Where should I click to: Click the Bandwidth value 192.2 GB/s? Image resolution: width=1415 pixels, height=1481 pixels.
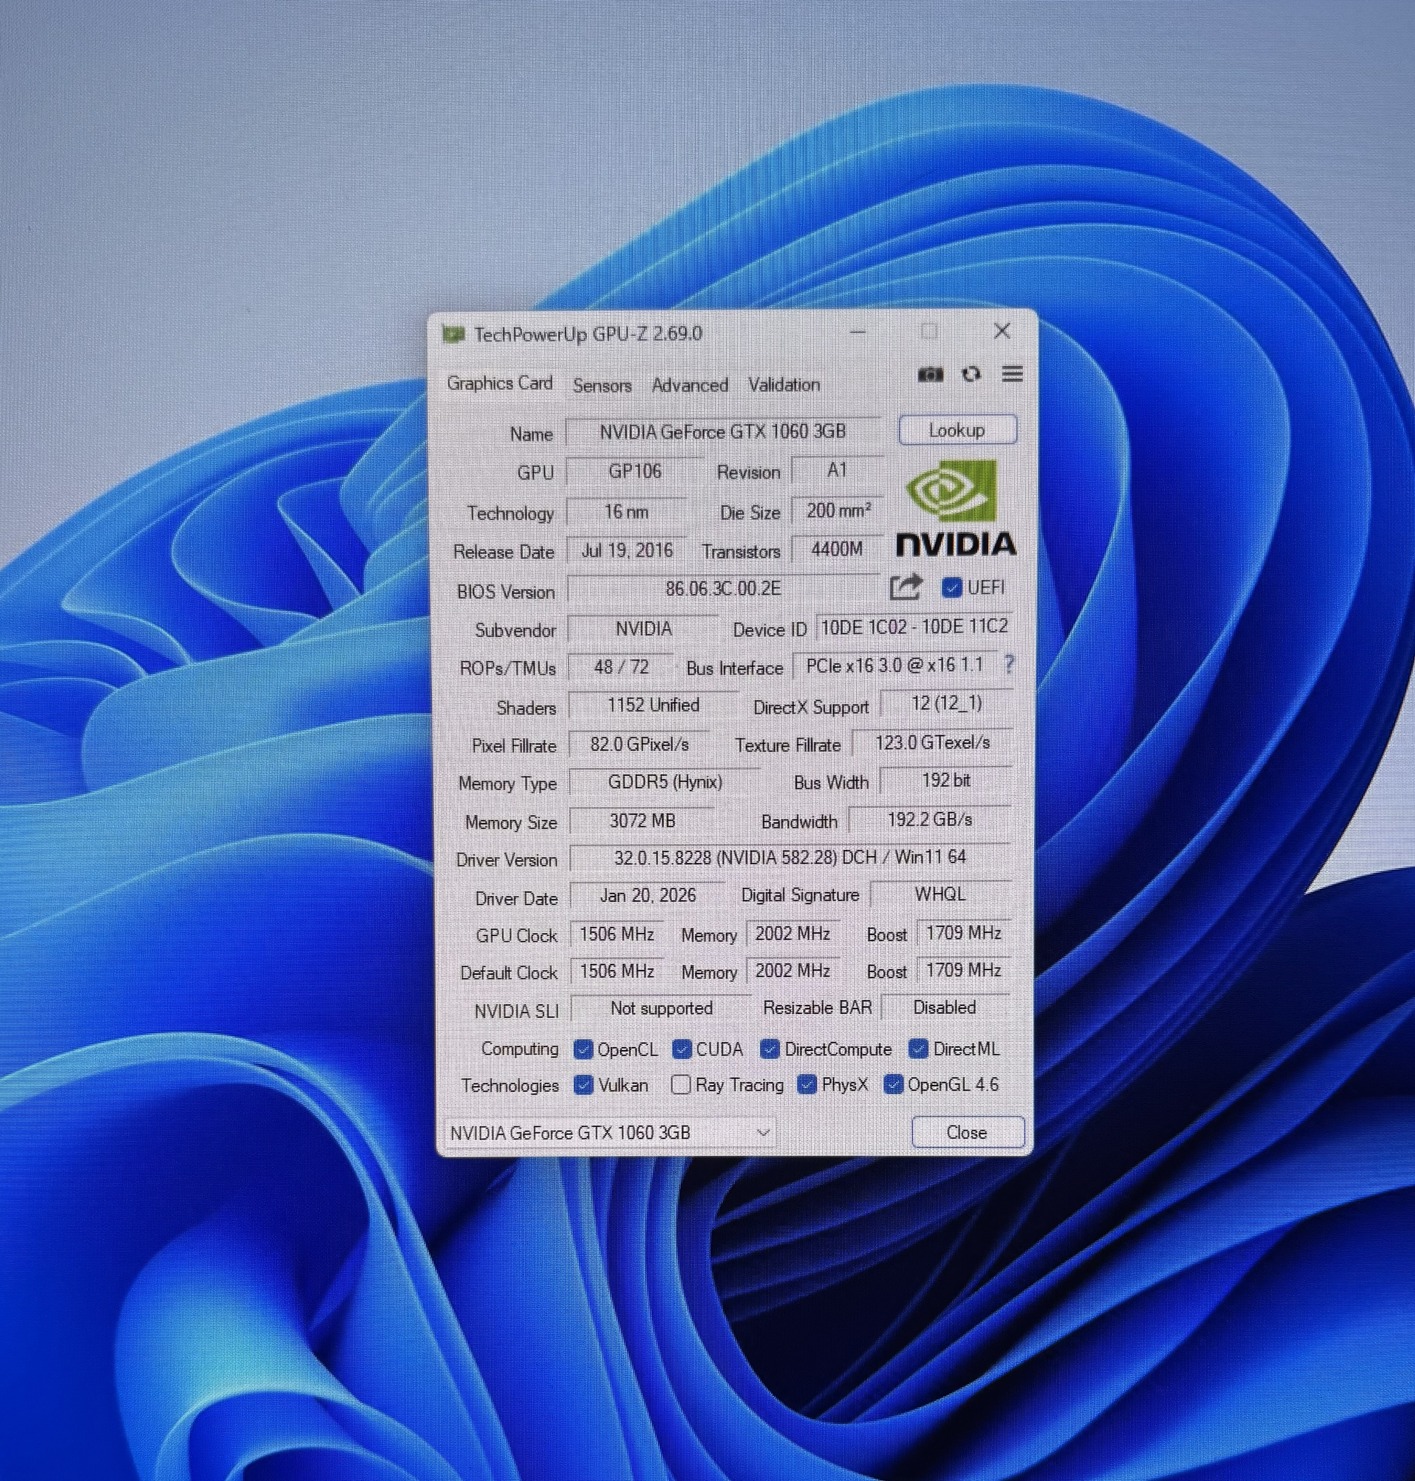coord(930,820)
